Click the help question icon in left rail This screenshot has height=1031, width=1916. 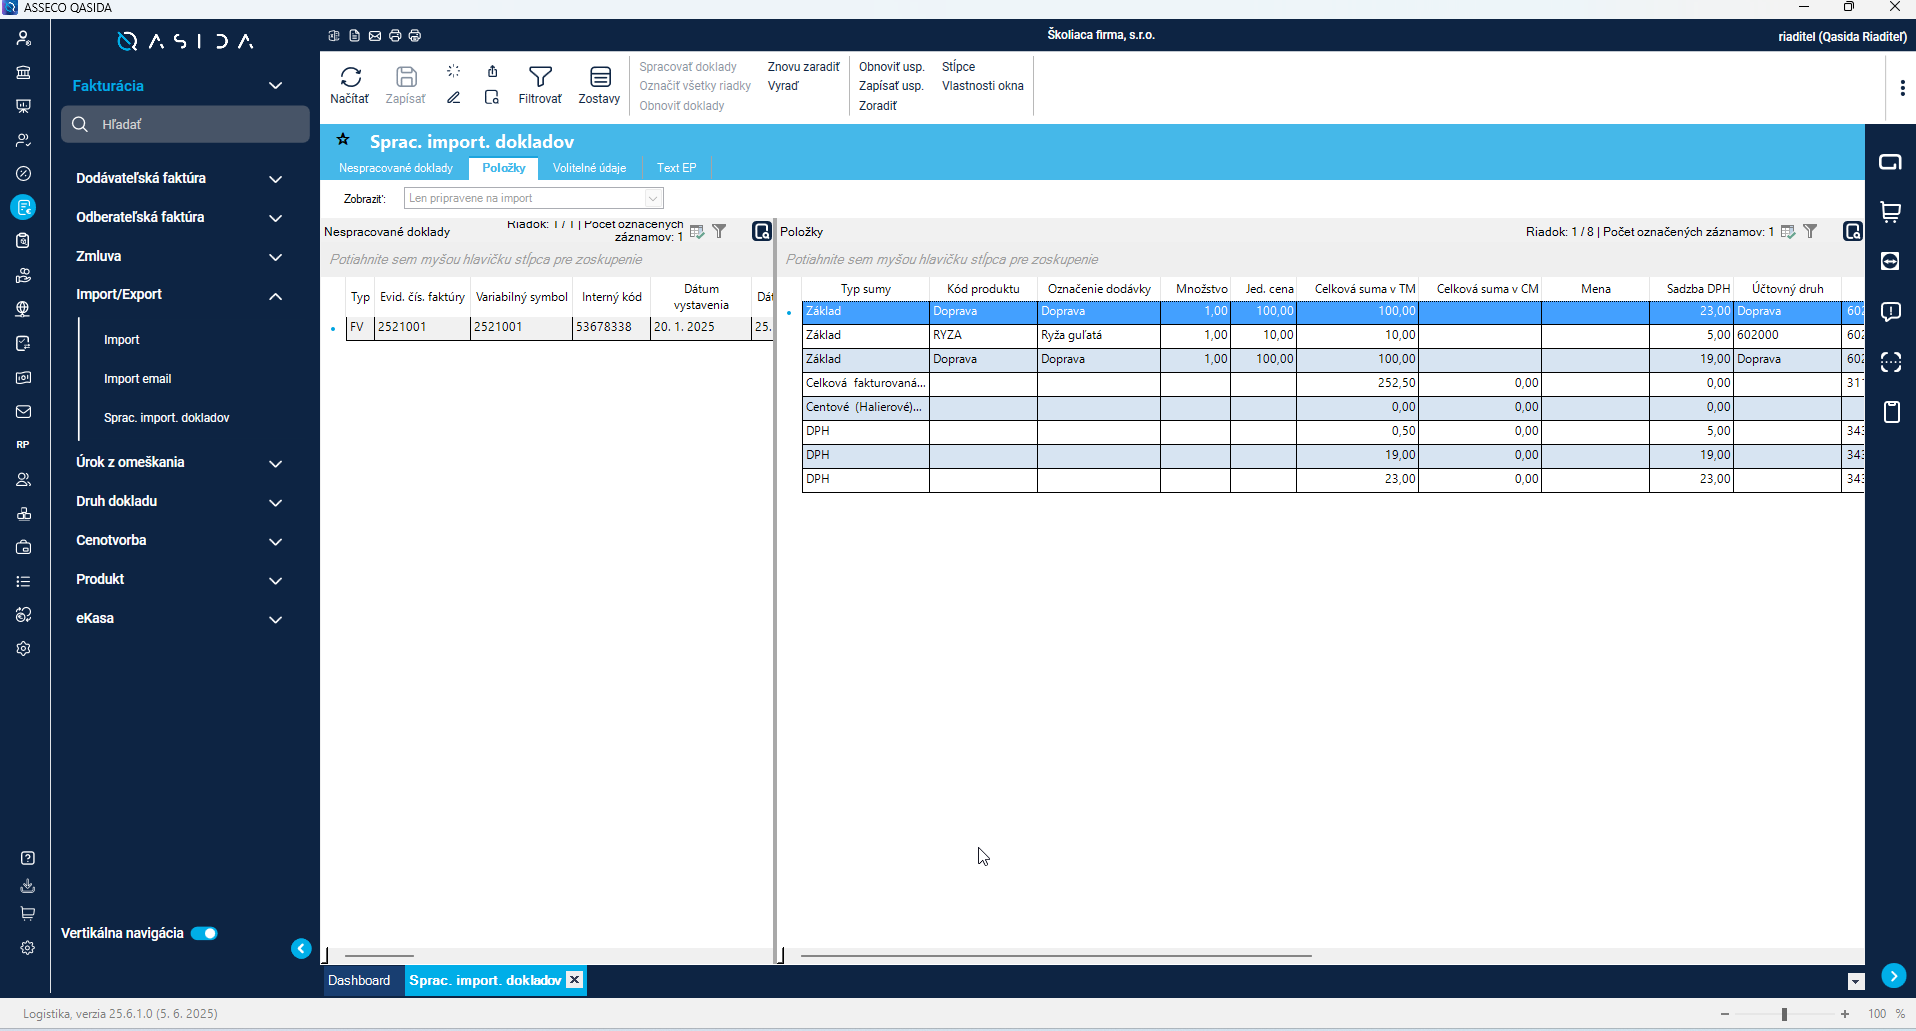pos(28,858)
